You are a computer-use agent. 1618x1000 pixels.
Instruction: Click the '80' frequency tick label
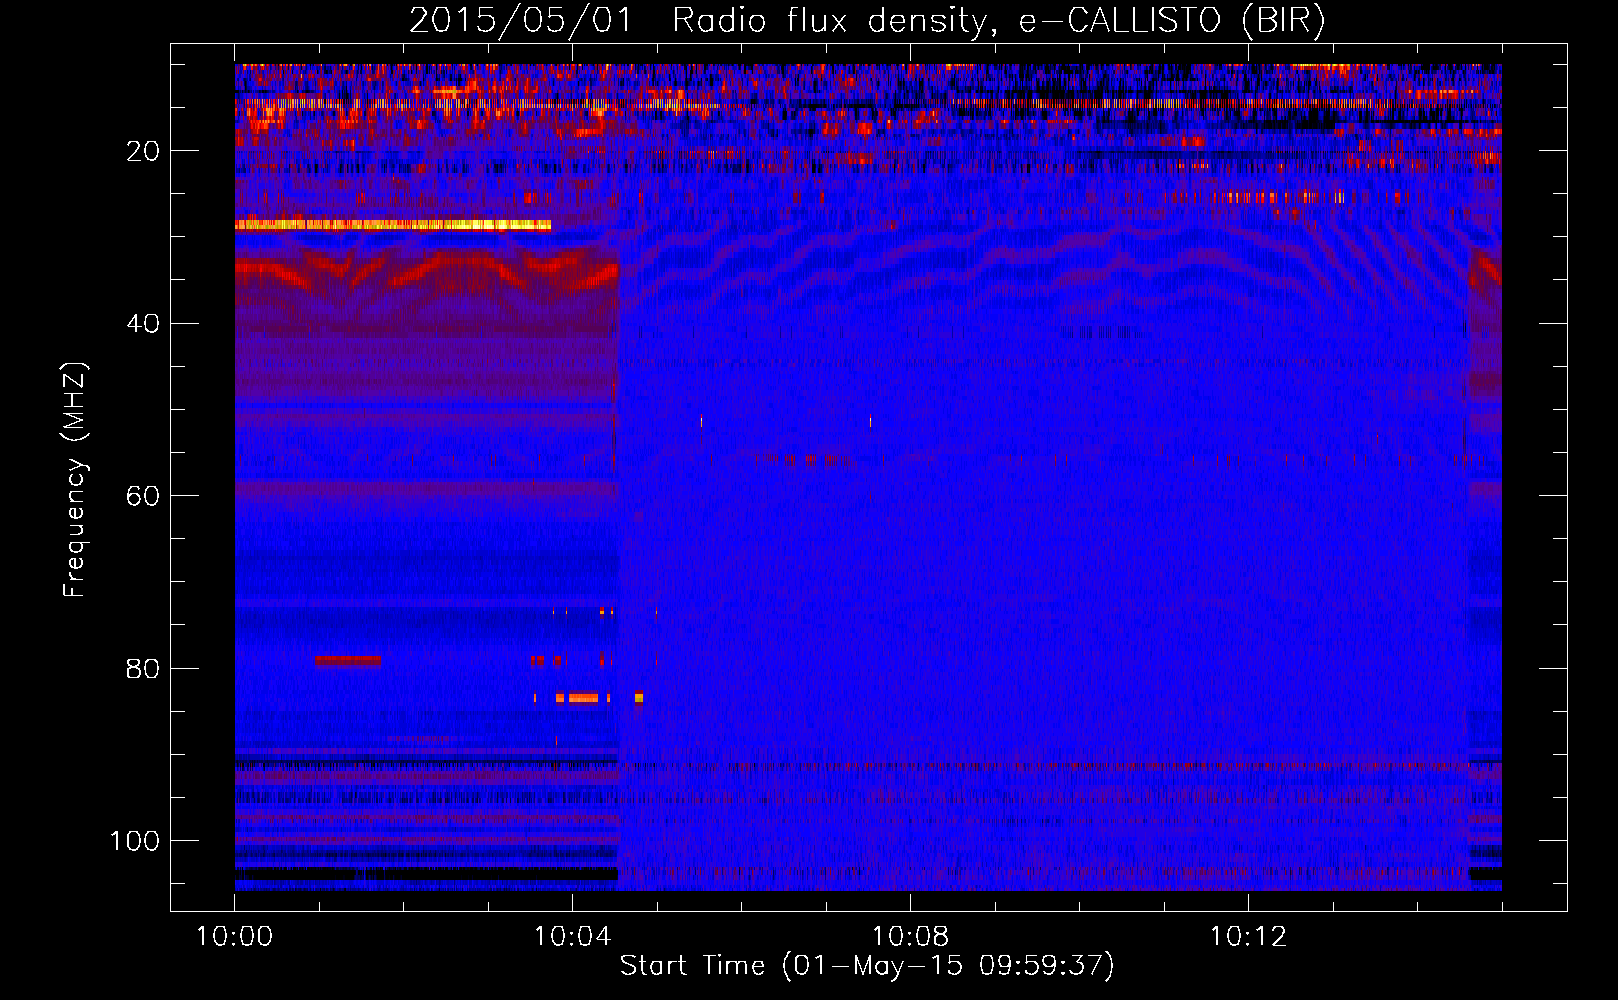tap(143, 668)
